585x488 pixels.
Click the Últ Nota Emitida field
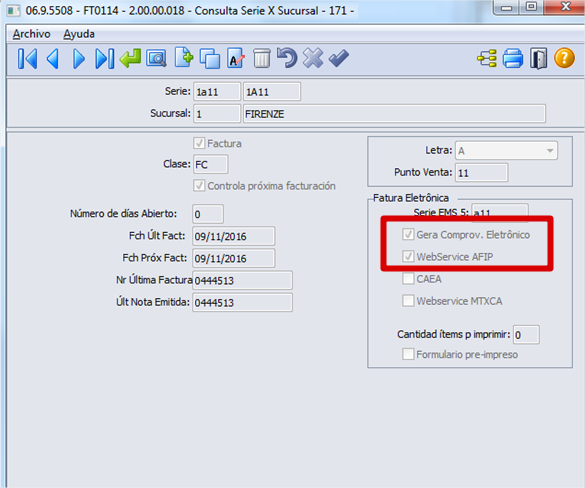(x=242, y=302)
